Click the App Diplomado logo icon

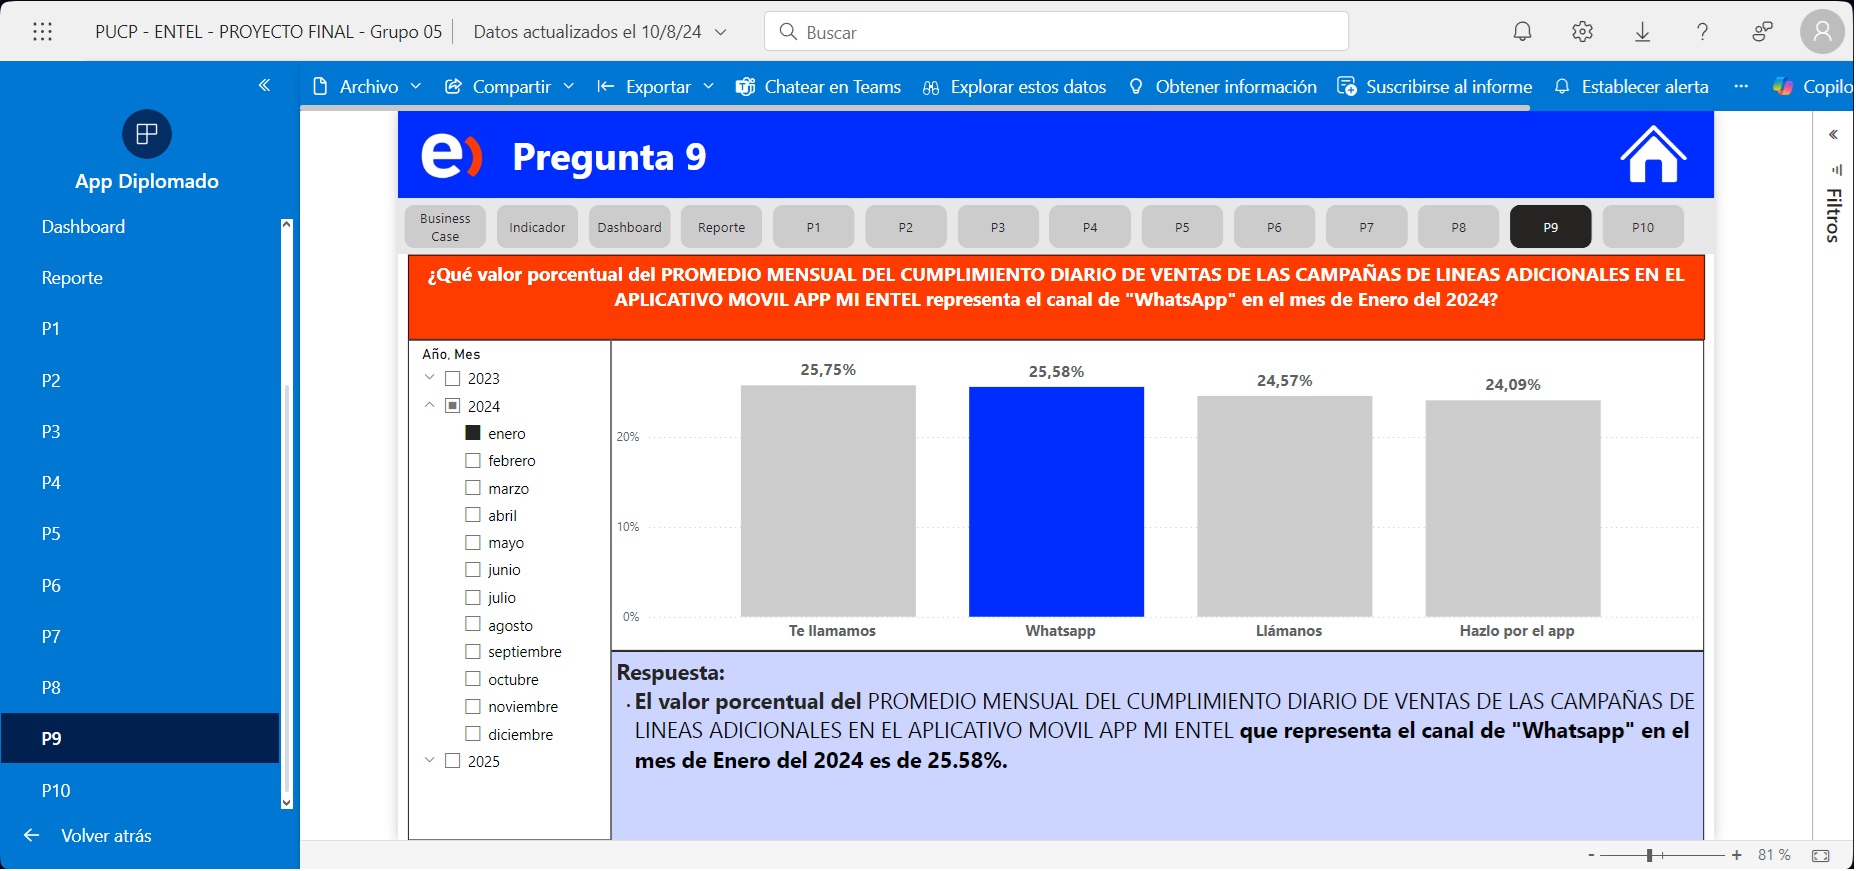(x=147, y=134)
